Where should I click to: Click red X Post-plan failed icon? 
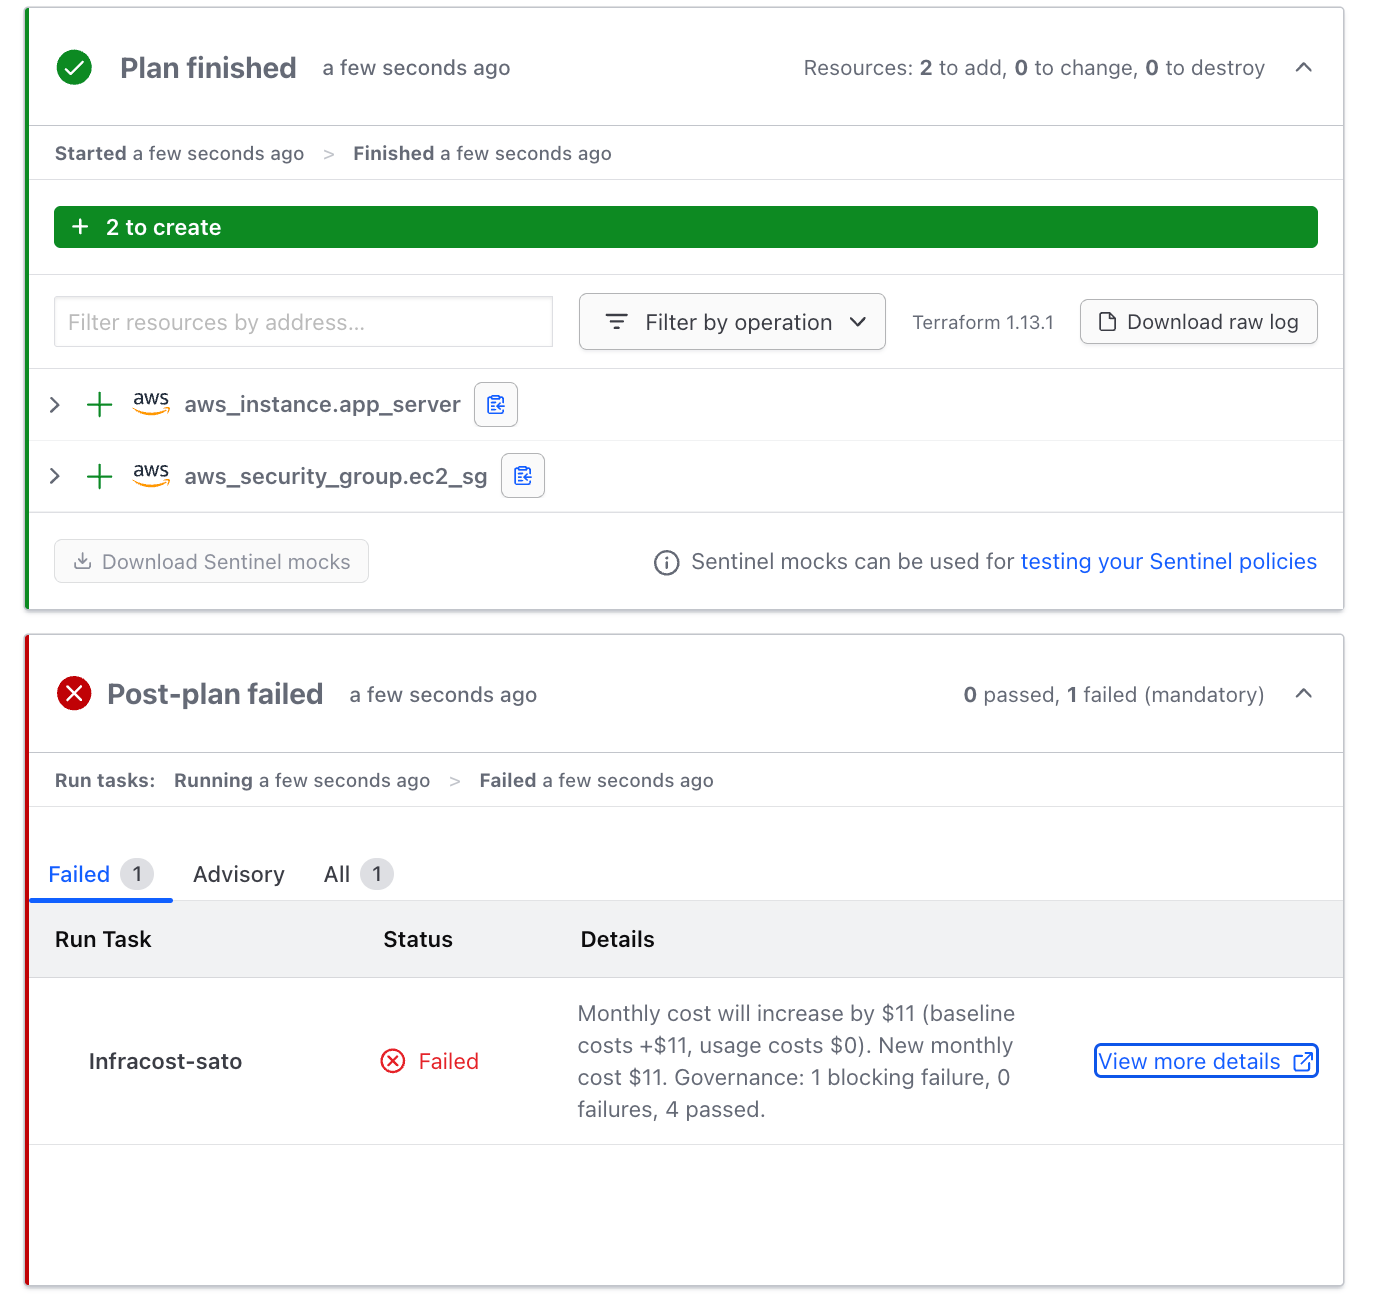[74, 694]
